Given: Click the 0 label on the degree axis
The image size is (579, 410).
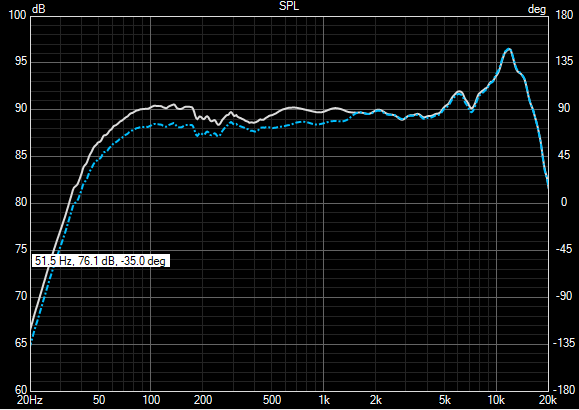Looking at the screenshot, I should 563,202.
